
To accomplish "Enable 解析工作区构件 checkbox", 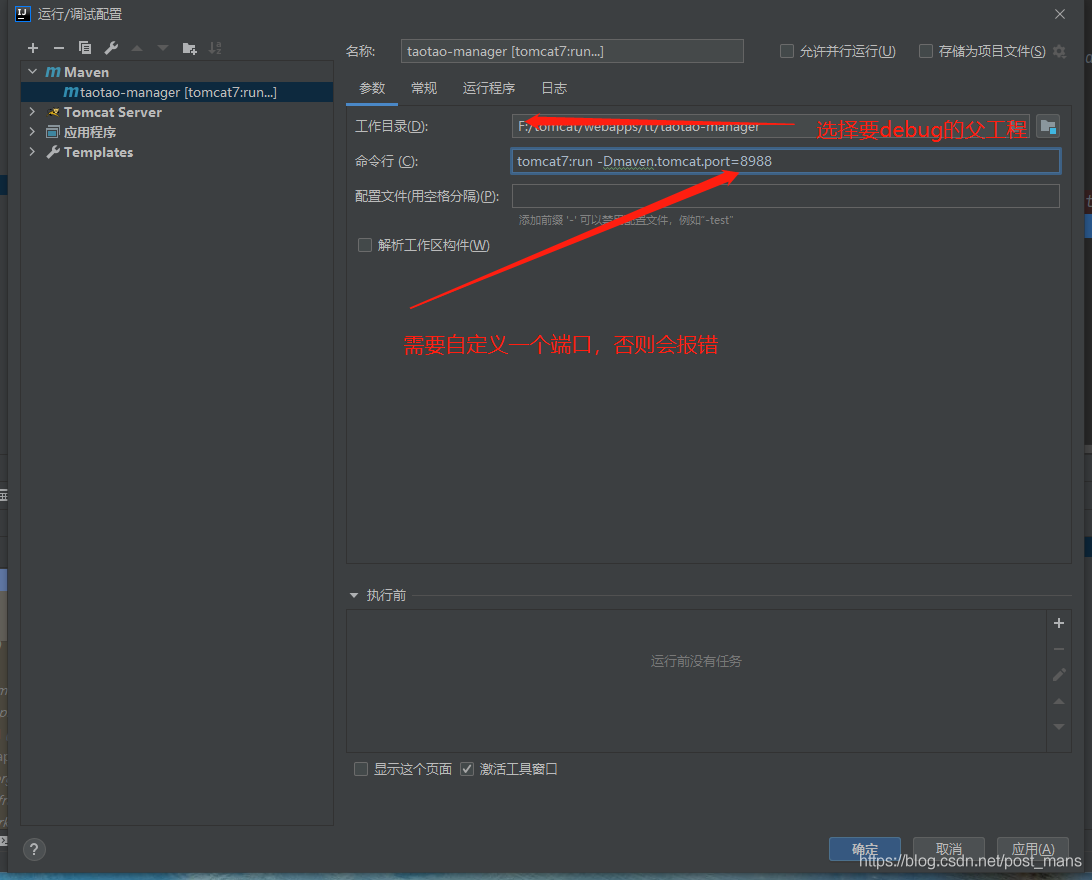I will pyautogui.click(x=365, y=244).
